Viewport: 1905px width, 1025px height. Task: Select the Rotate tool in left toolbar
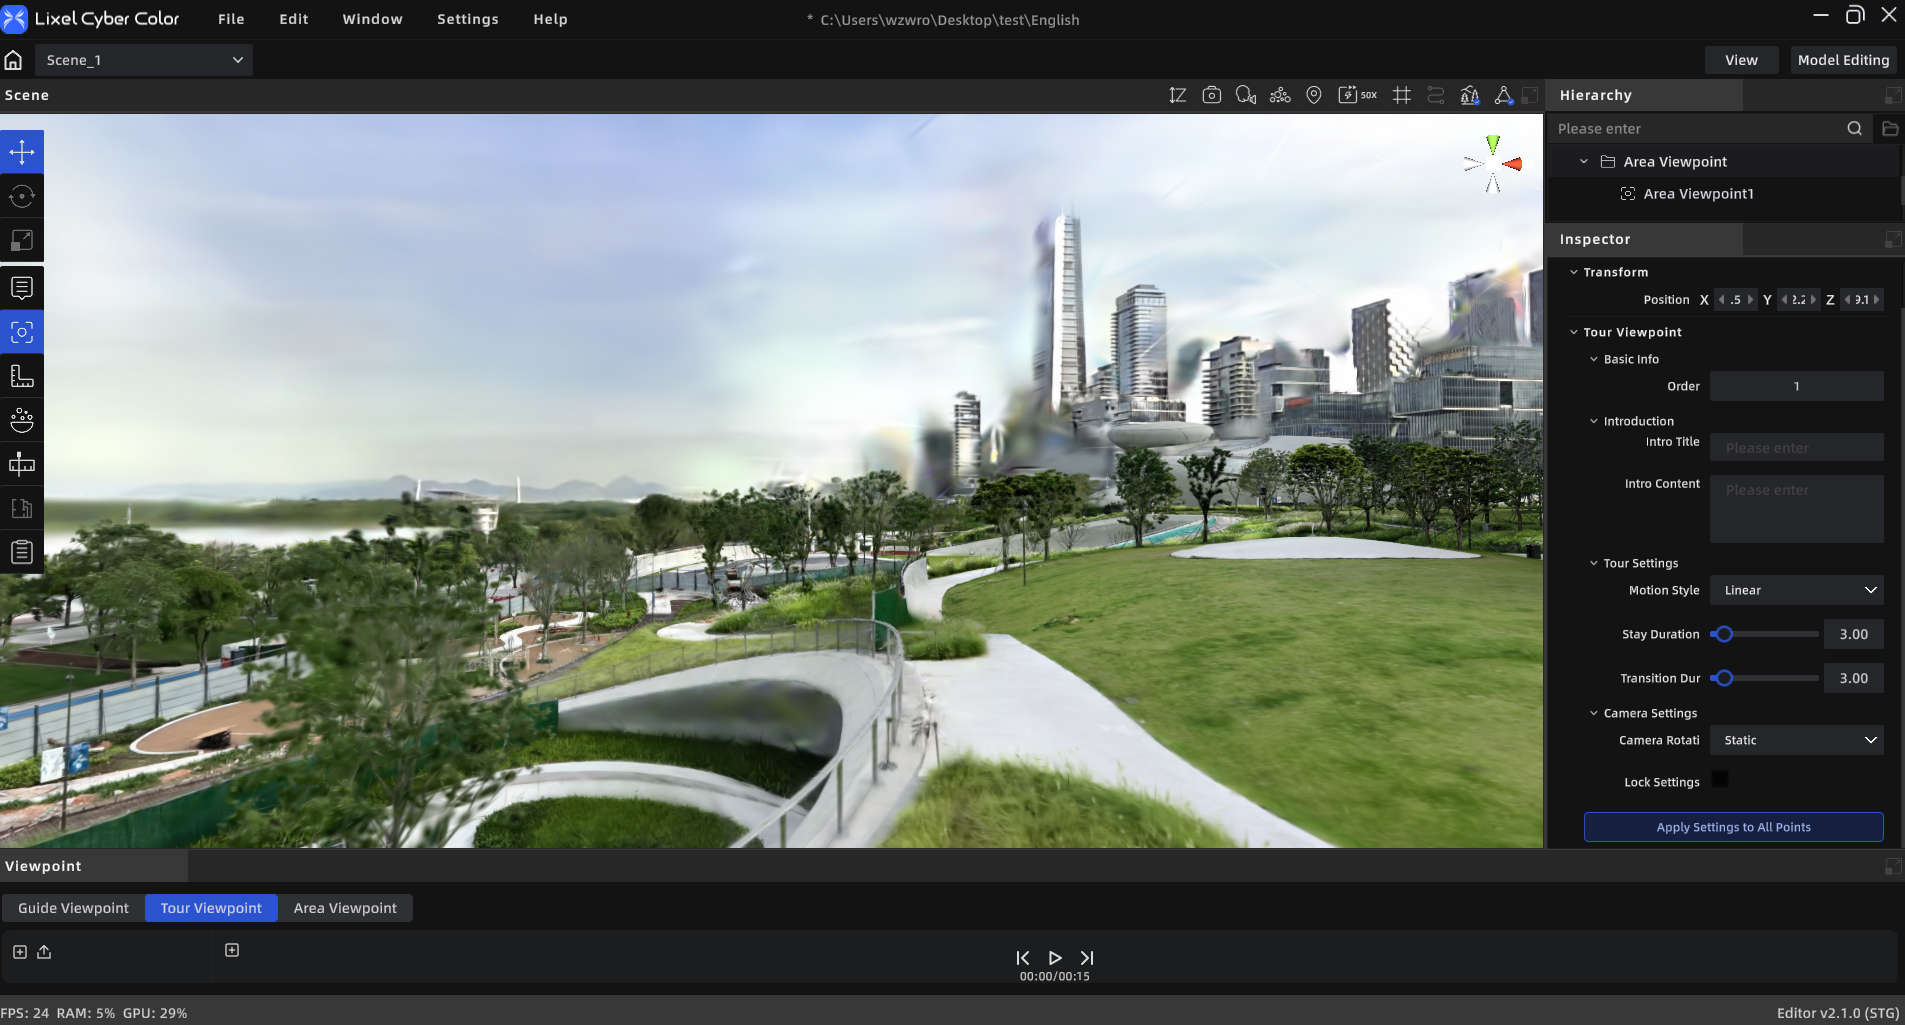coord(22,196)
